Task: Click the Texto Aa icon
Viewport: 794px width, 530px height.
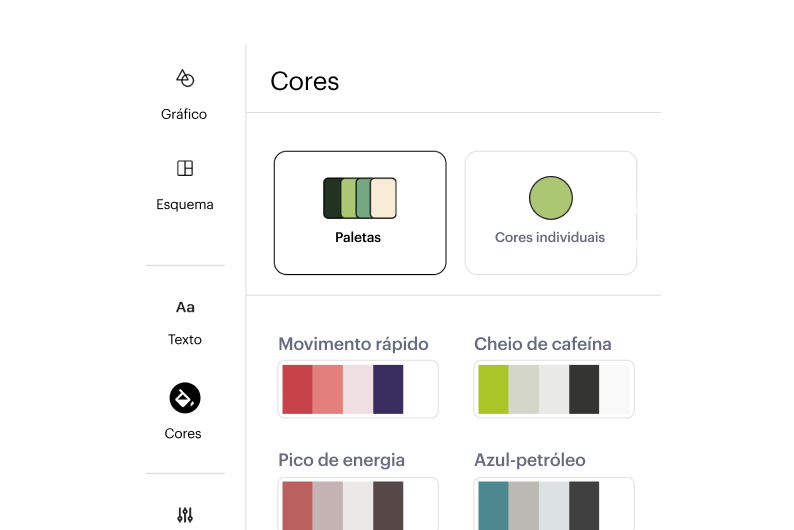Action: [185, 307]
